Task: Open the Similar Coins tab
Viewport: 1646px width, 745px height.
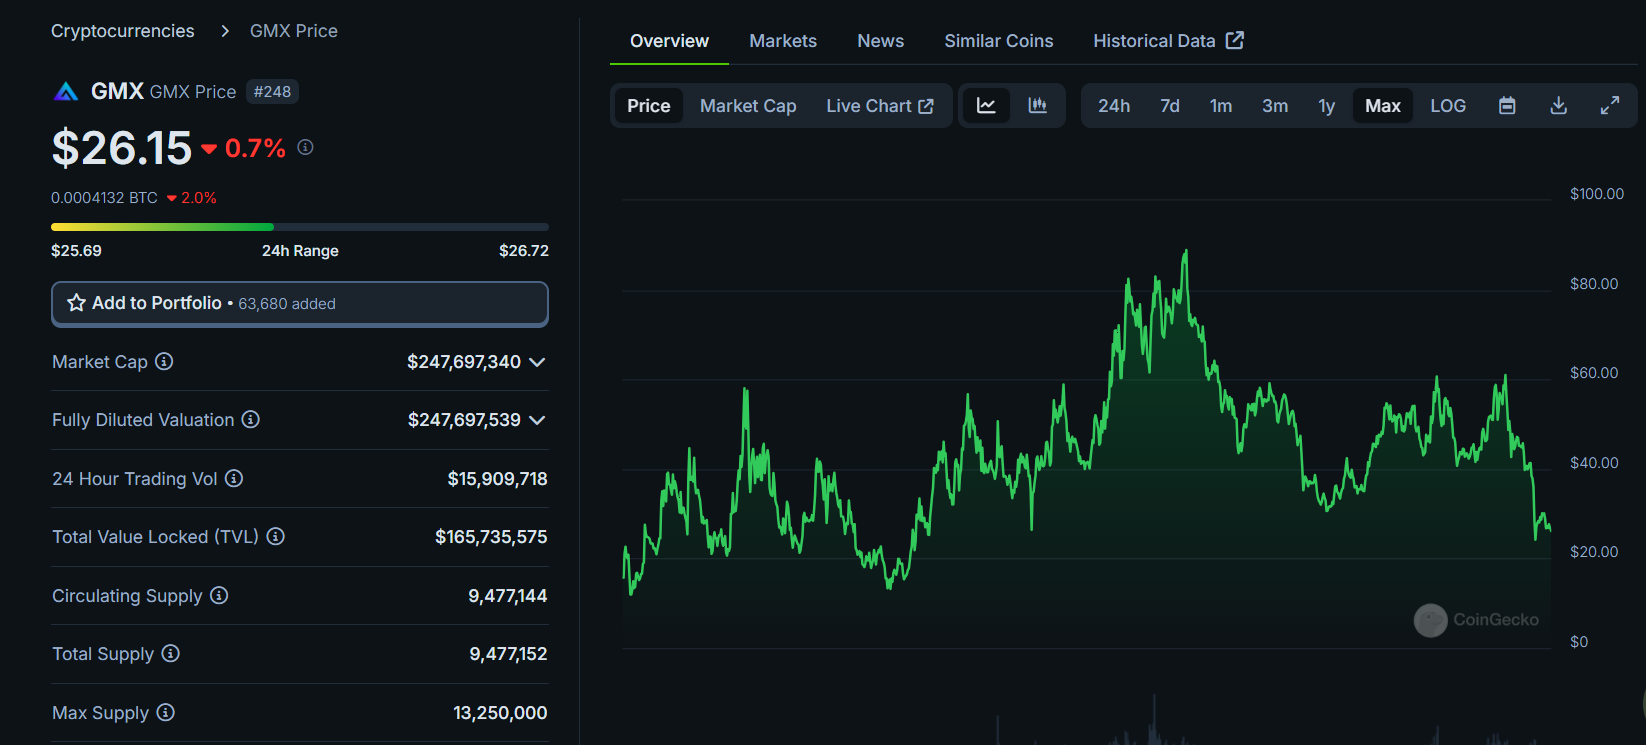Action: point(999,41)
